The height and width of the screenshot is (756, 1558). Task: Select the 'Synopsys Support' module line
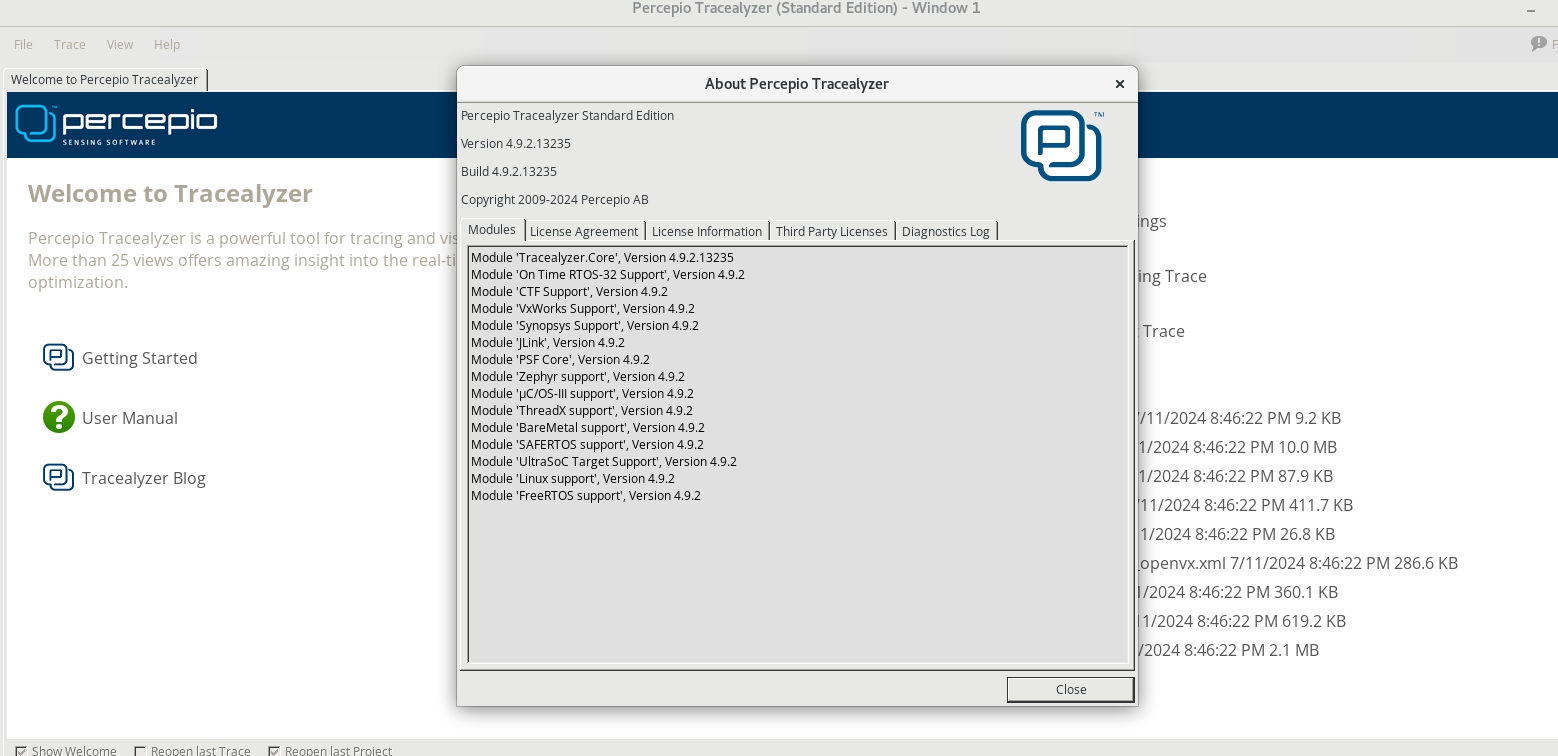(x=585, y=325)
